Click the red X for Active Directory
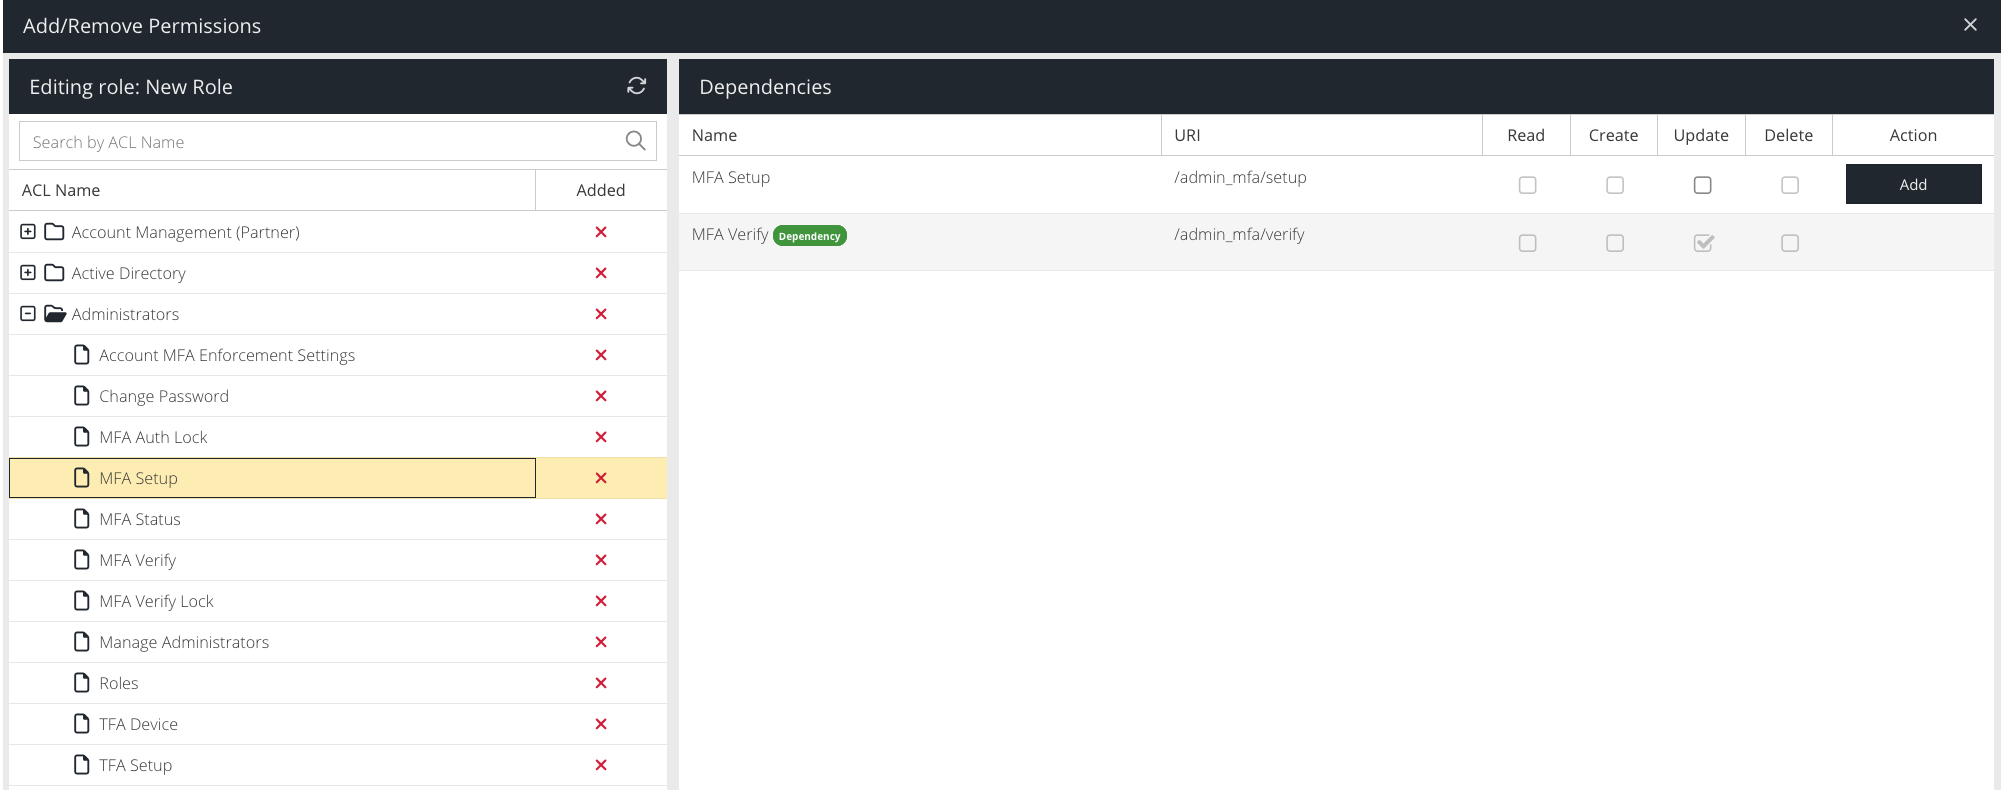Viewport: 2004px width, 790px height. click(x=601, y=273)
